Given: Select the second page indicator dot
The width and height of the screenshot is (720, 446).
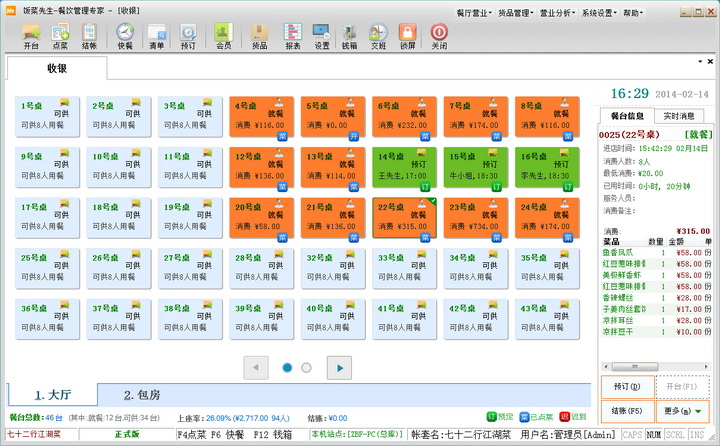Looking at the screenshot, I should tap(306, 368).
